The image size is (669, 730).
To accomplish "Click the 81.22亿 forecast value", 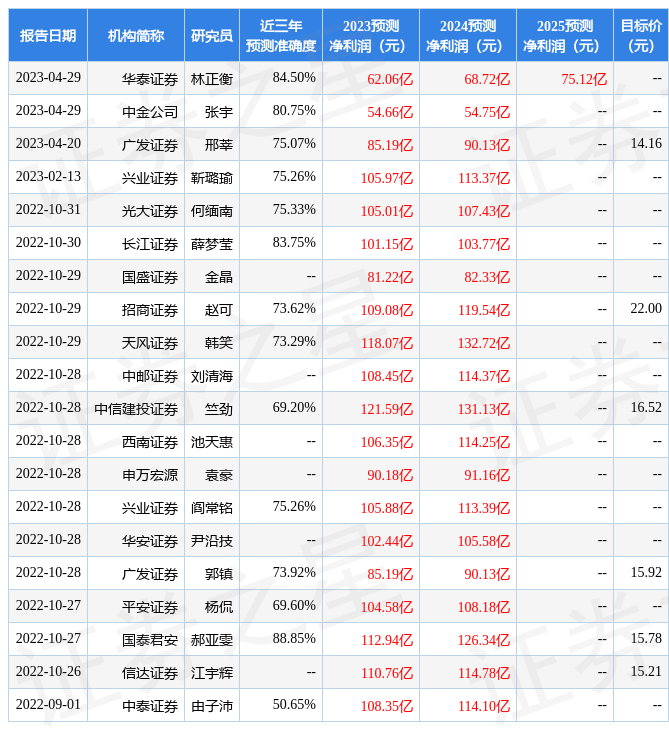I will [390, 277].
